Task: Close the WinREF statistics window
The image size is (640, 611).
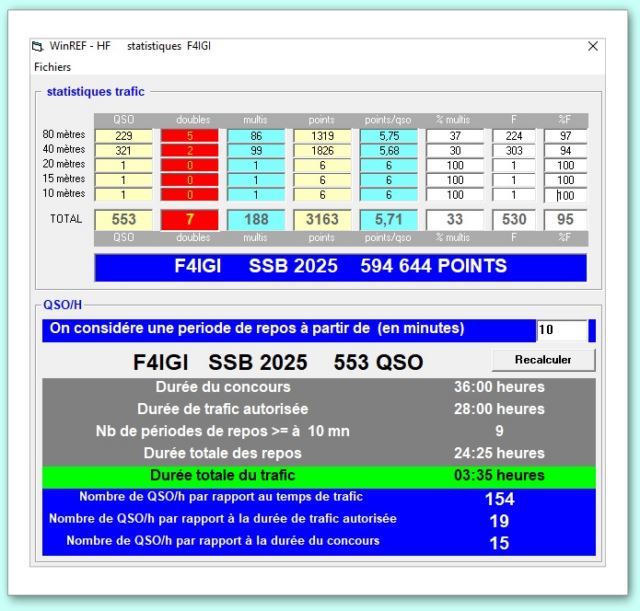Action: [x=592, y=46]
